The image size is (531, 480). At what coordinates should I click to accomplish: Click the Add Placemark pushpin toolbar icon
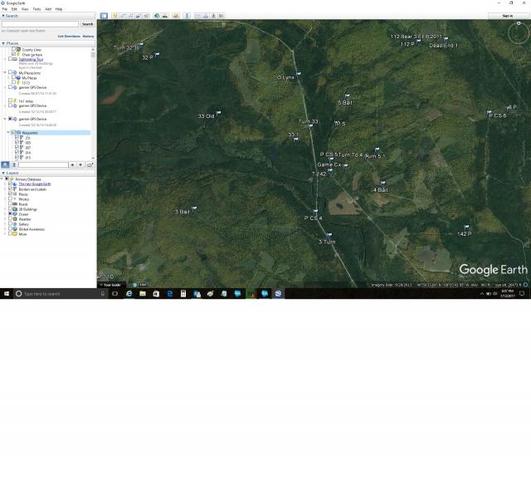tap(114, 16)
